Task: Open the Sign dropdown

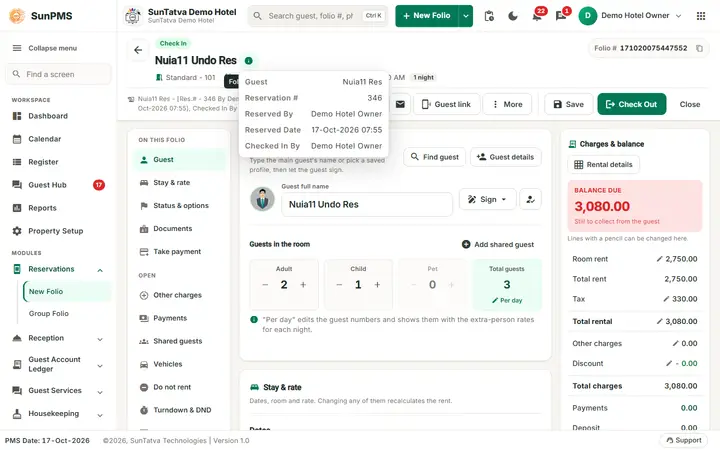Action: [x=488, y=199]
